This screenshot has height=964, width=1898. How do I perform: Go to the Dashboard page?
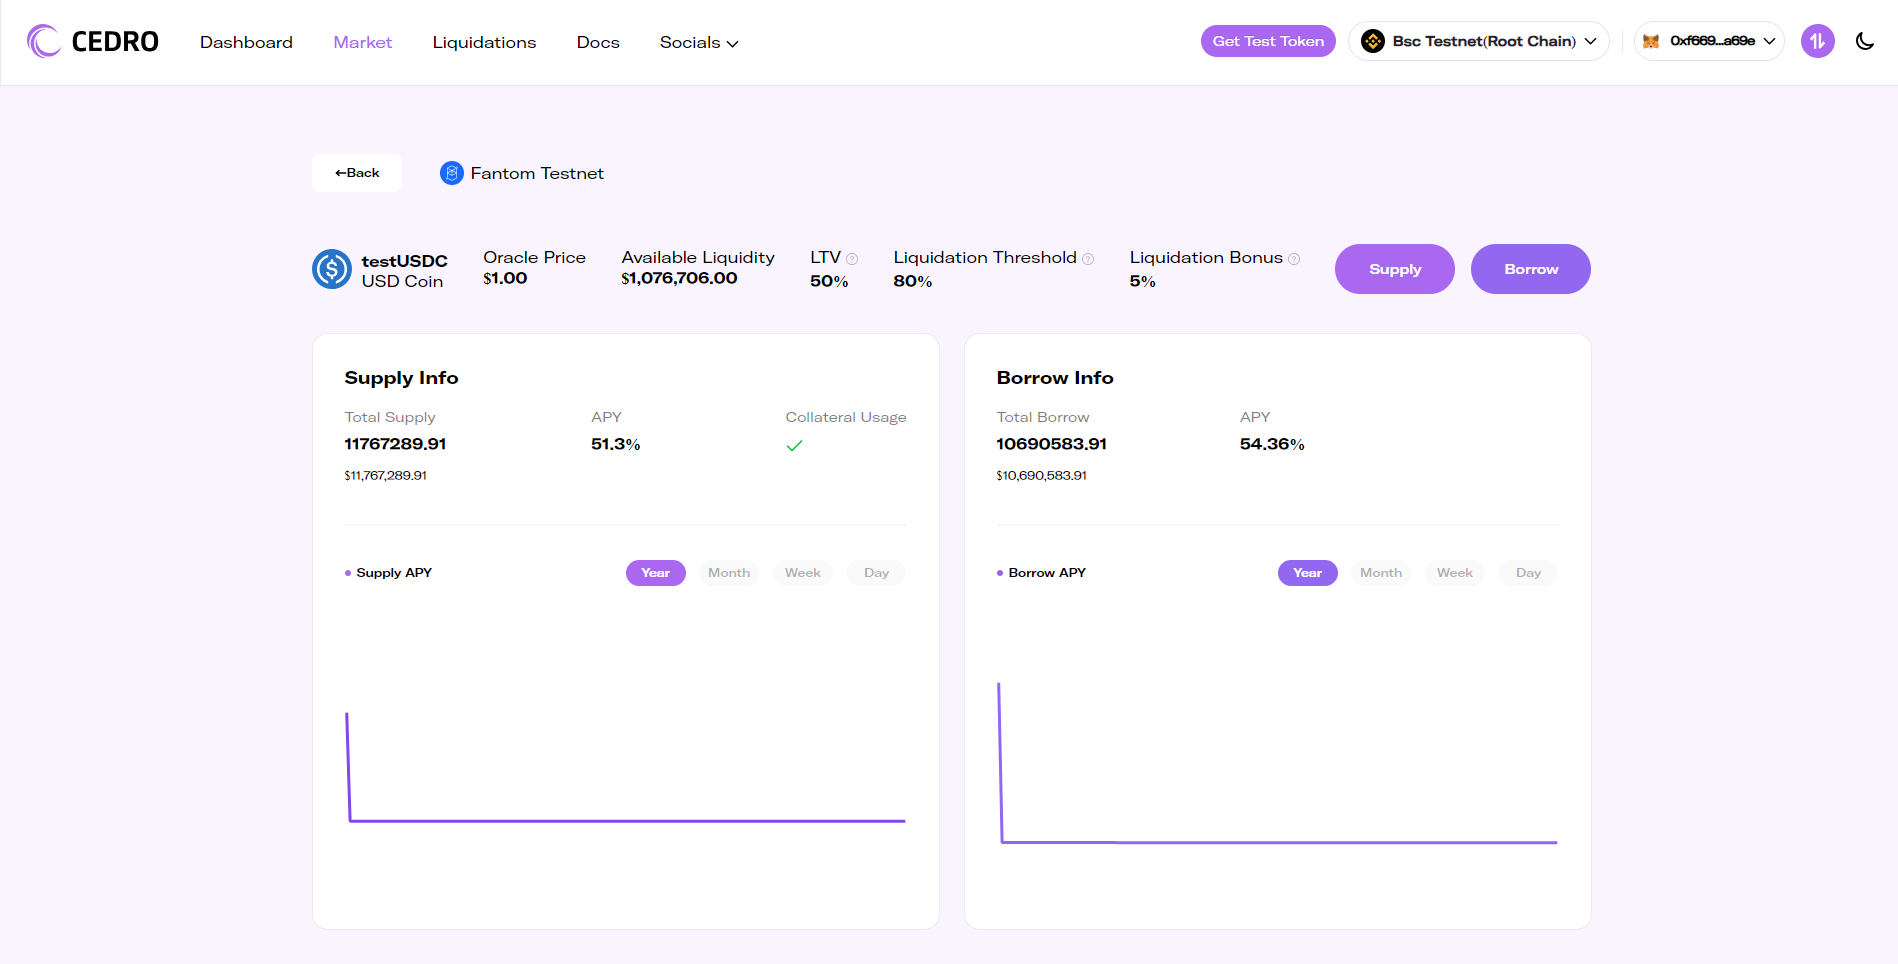tap(246, 42)
